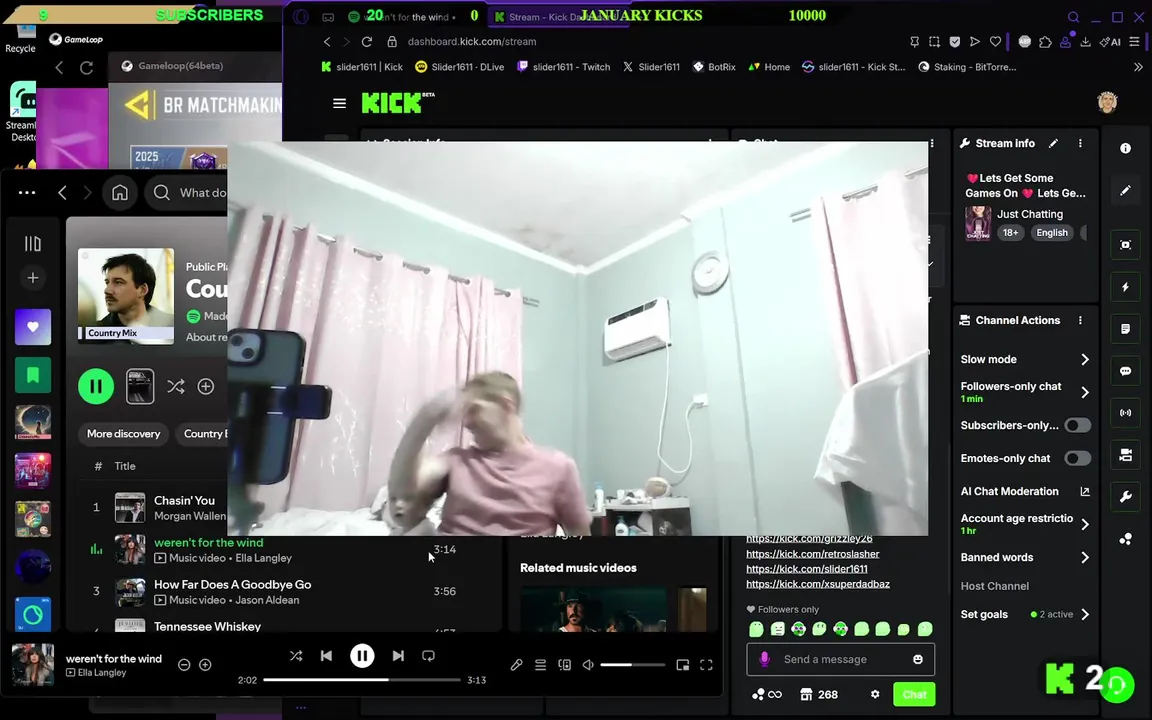
Task: Go to Spotify home icon
Action: (x=120, y=192)
